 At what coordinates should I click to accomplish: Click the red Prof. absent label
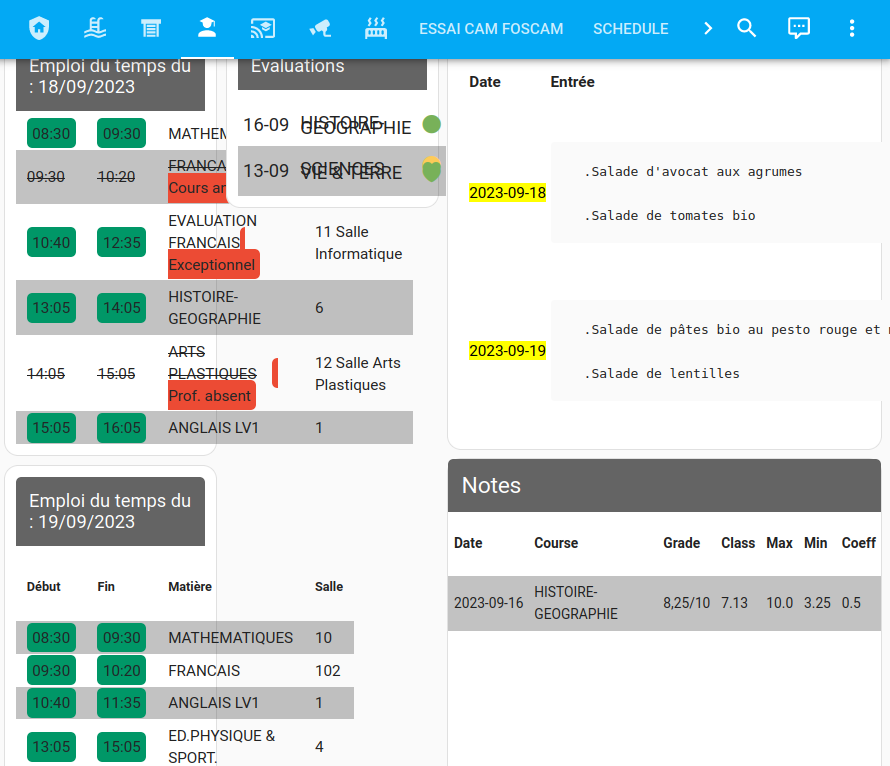(211, 396)
